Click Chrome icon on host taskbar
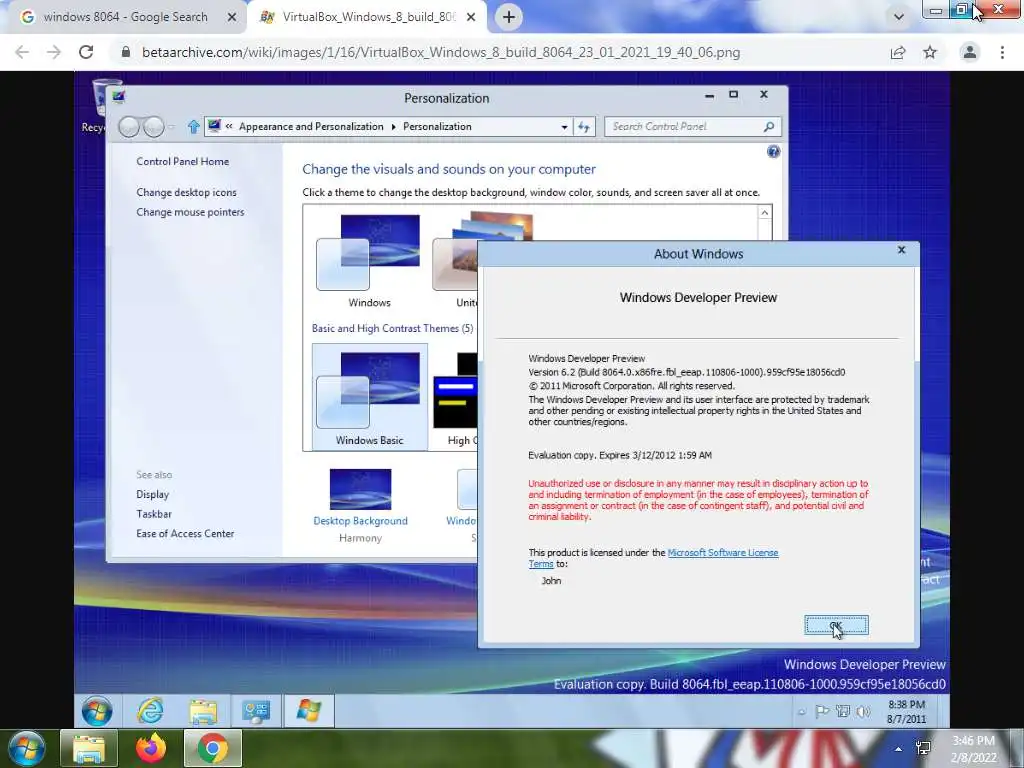The height and width of the screenshot is (768, 1024). [x=212, y=749]
